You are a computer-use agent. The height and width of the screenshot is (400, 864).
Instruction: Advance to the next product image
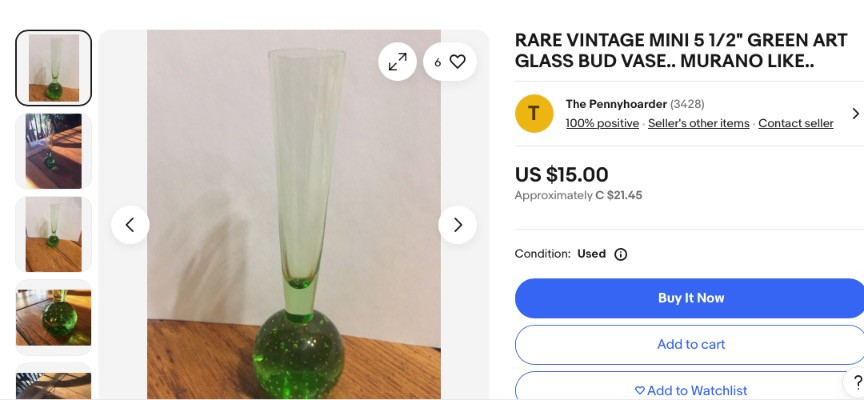coord(457,225)
